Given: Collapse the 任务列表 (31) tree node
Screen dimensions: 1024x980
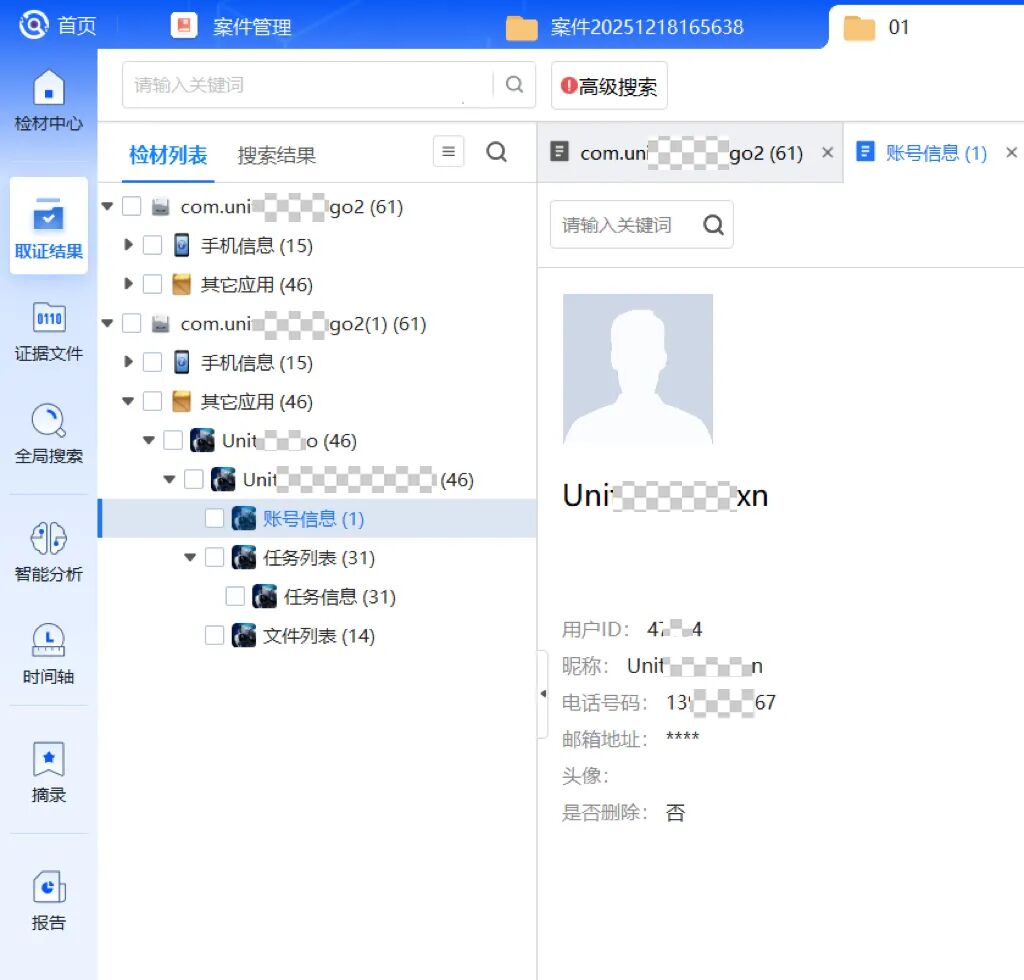Looking at the screenshot, I should (190, 557).
